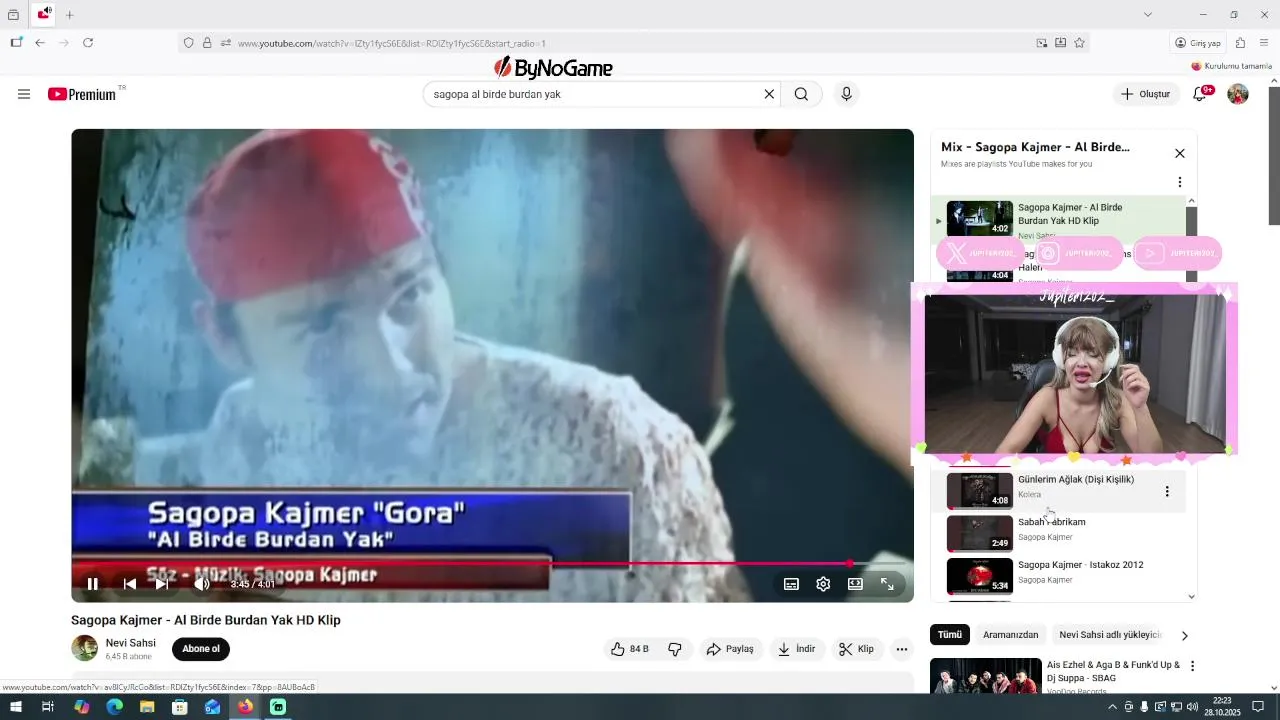Open more actions under the video
Image resolution: width=1280 pixels, height=720 pixels.
click(901, 649)
